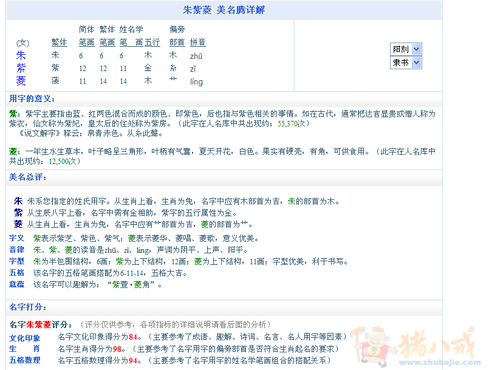Open the 阳刻 dropdown

[406, 49]
